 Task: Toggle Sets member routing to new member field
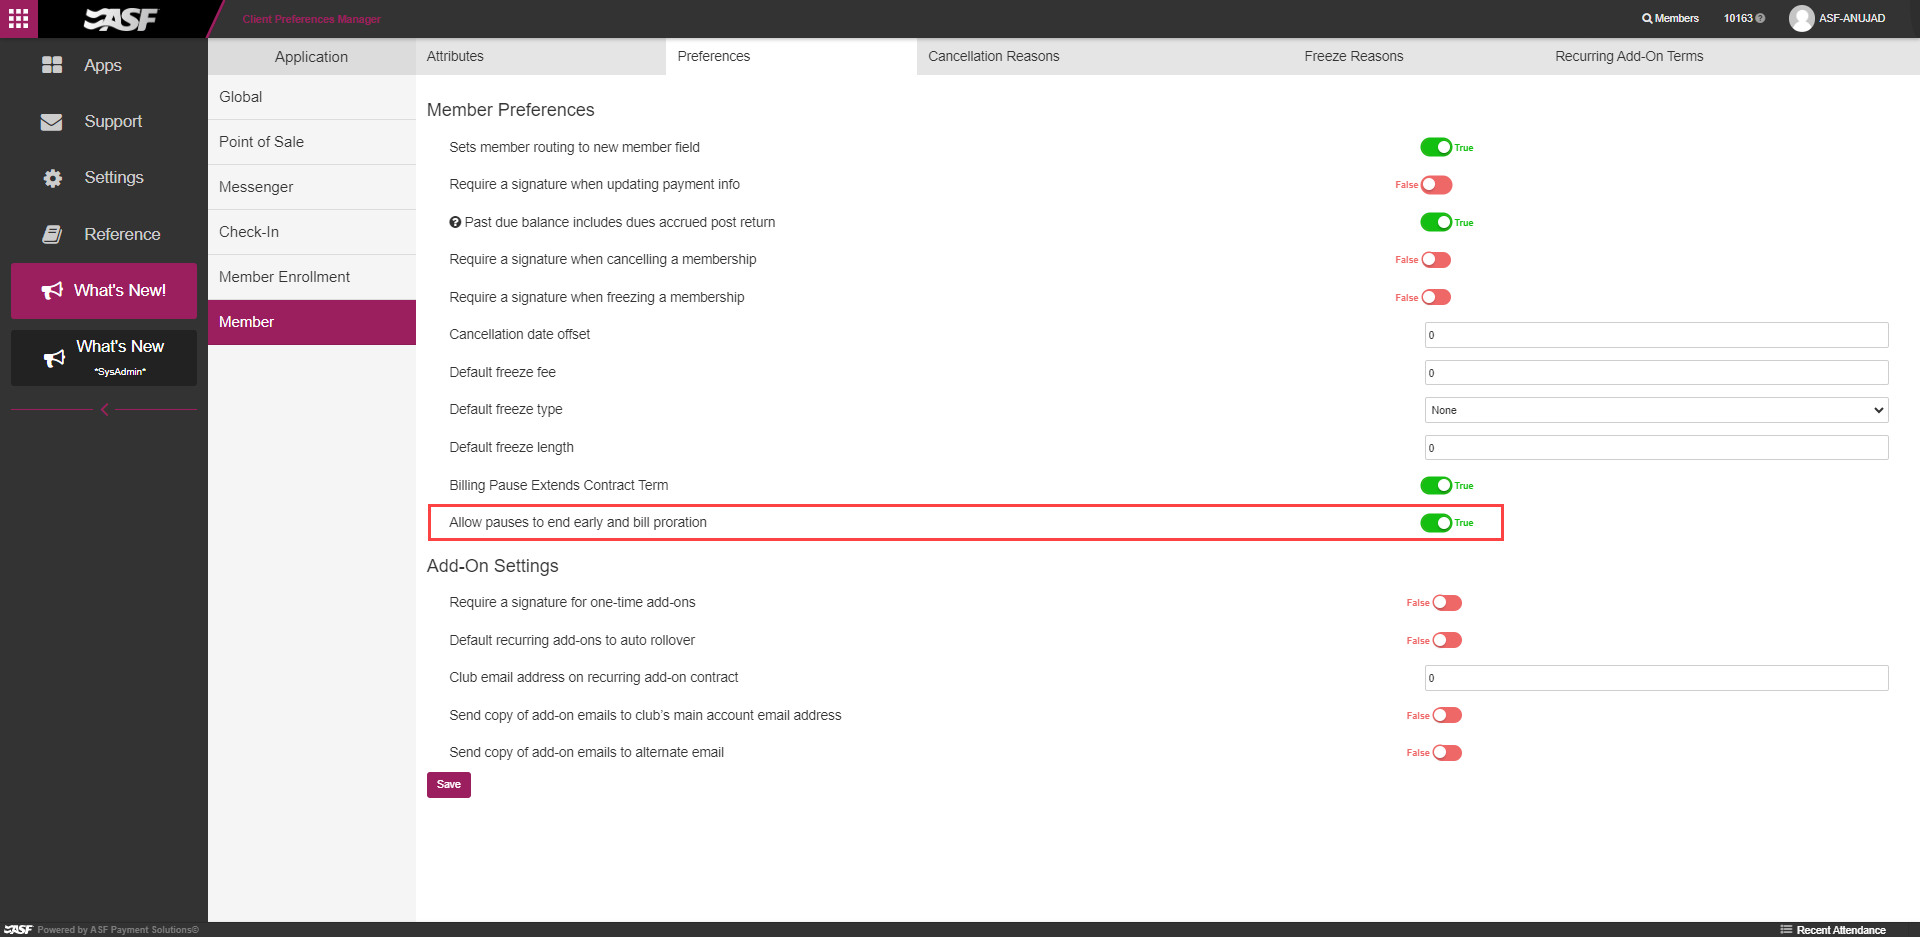tap(1436, 147)
